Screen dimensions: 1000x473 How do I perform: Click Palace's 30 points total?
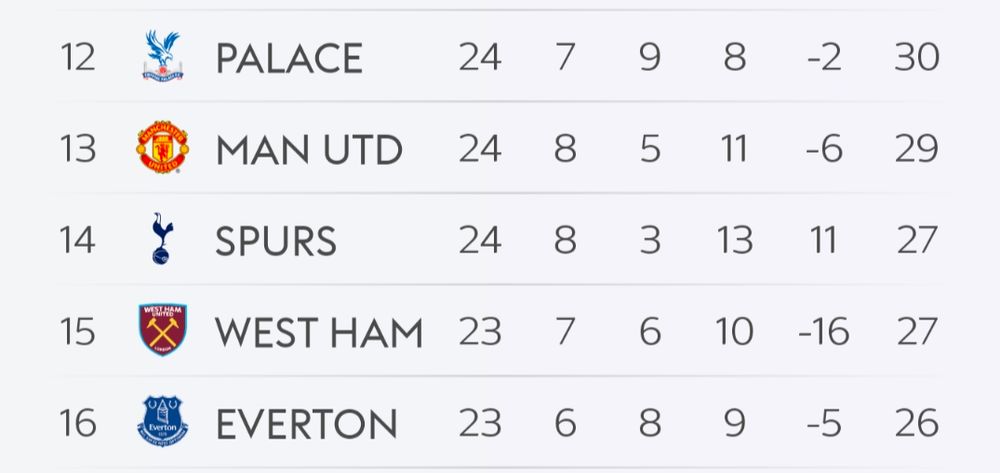pos(916,58)
